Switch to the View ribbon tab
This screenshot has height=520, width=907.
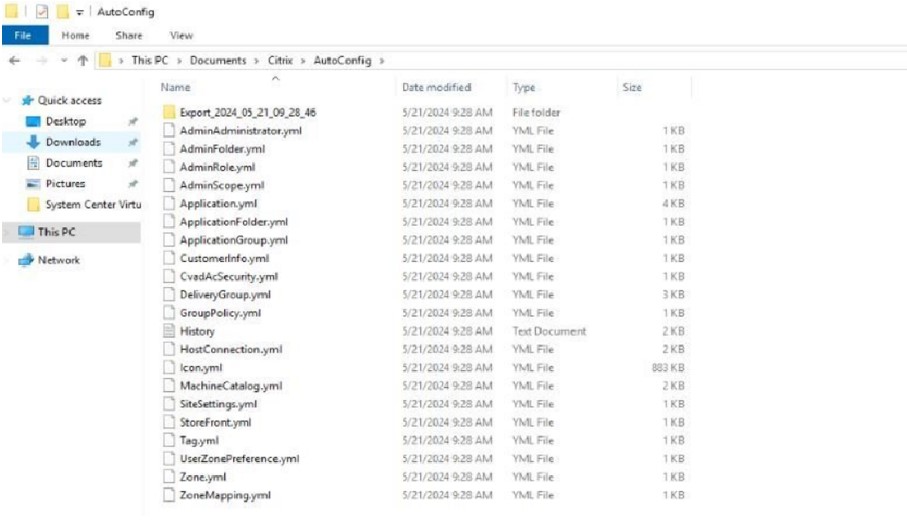pos(180,35)
